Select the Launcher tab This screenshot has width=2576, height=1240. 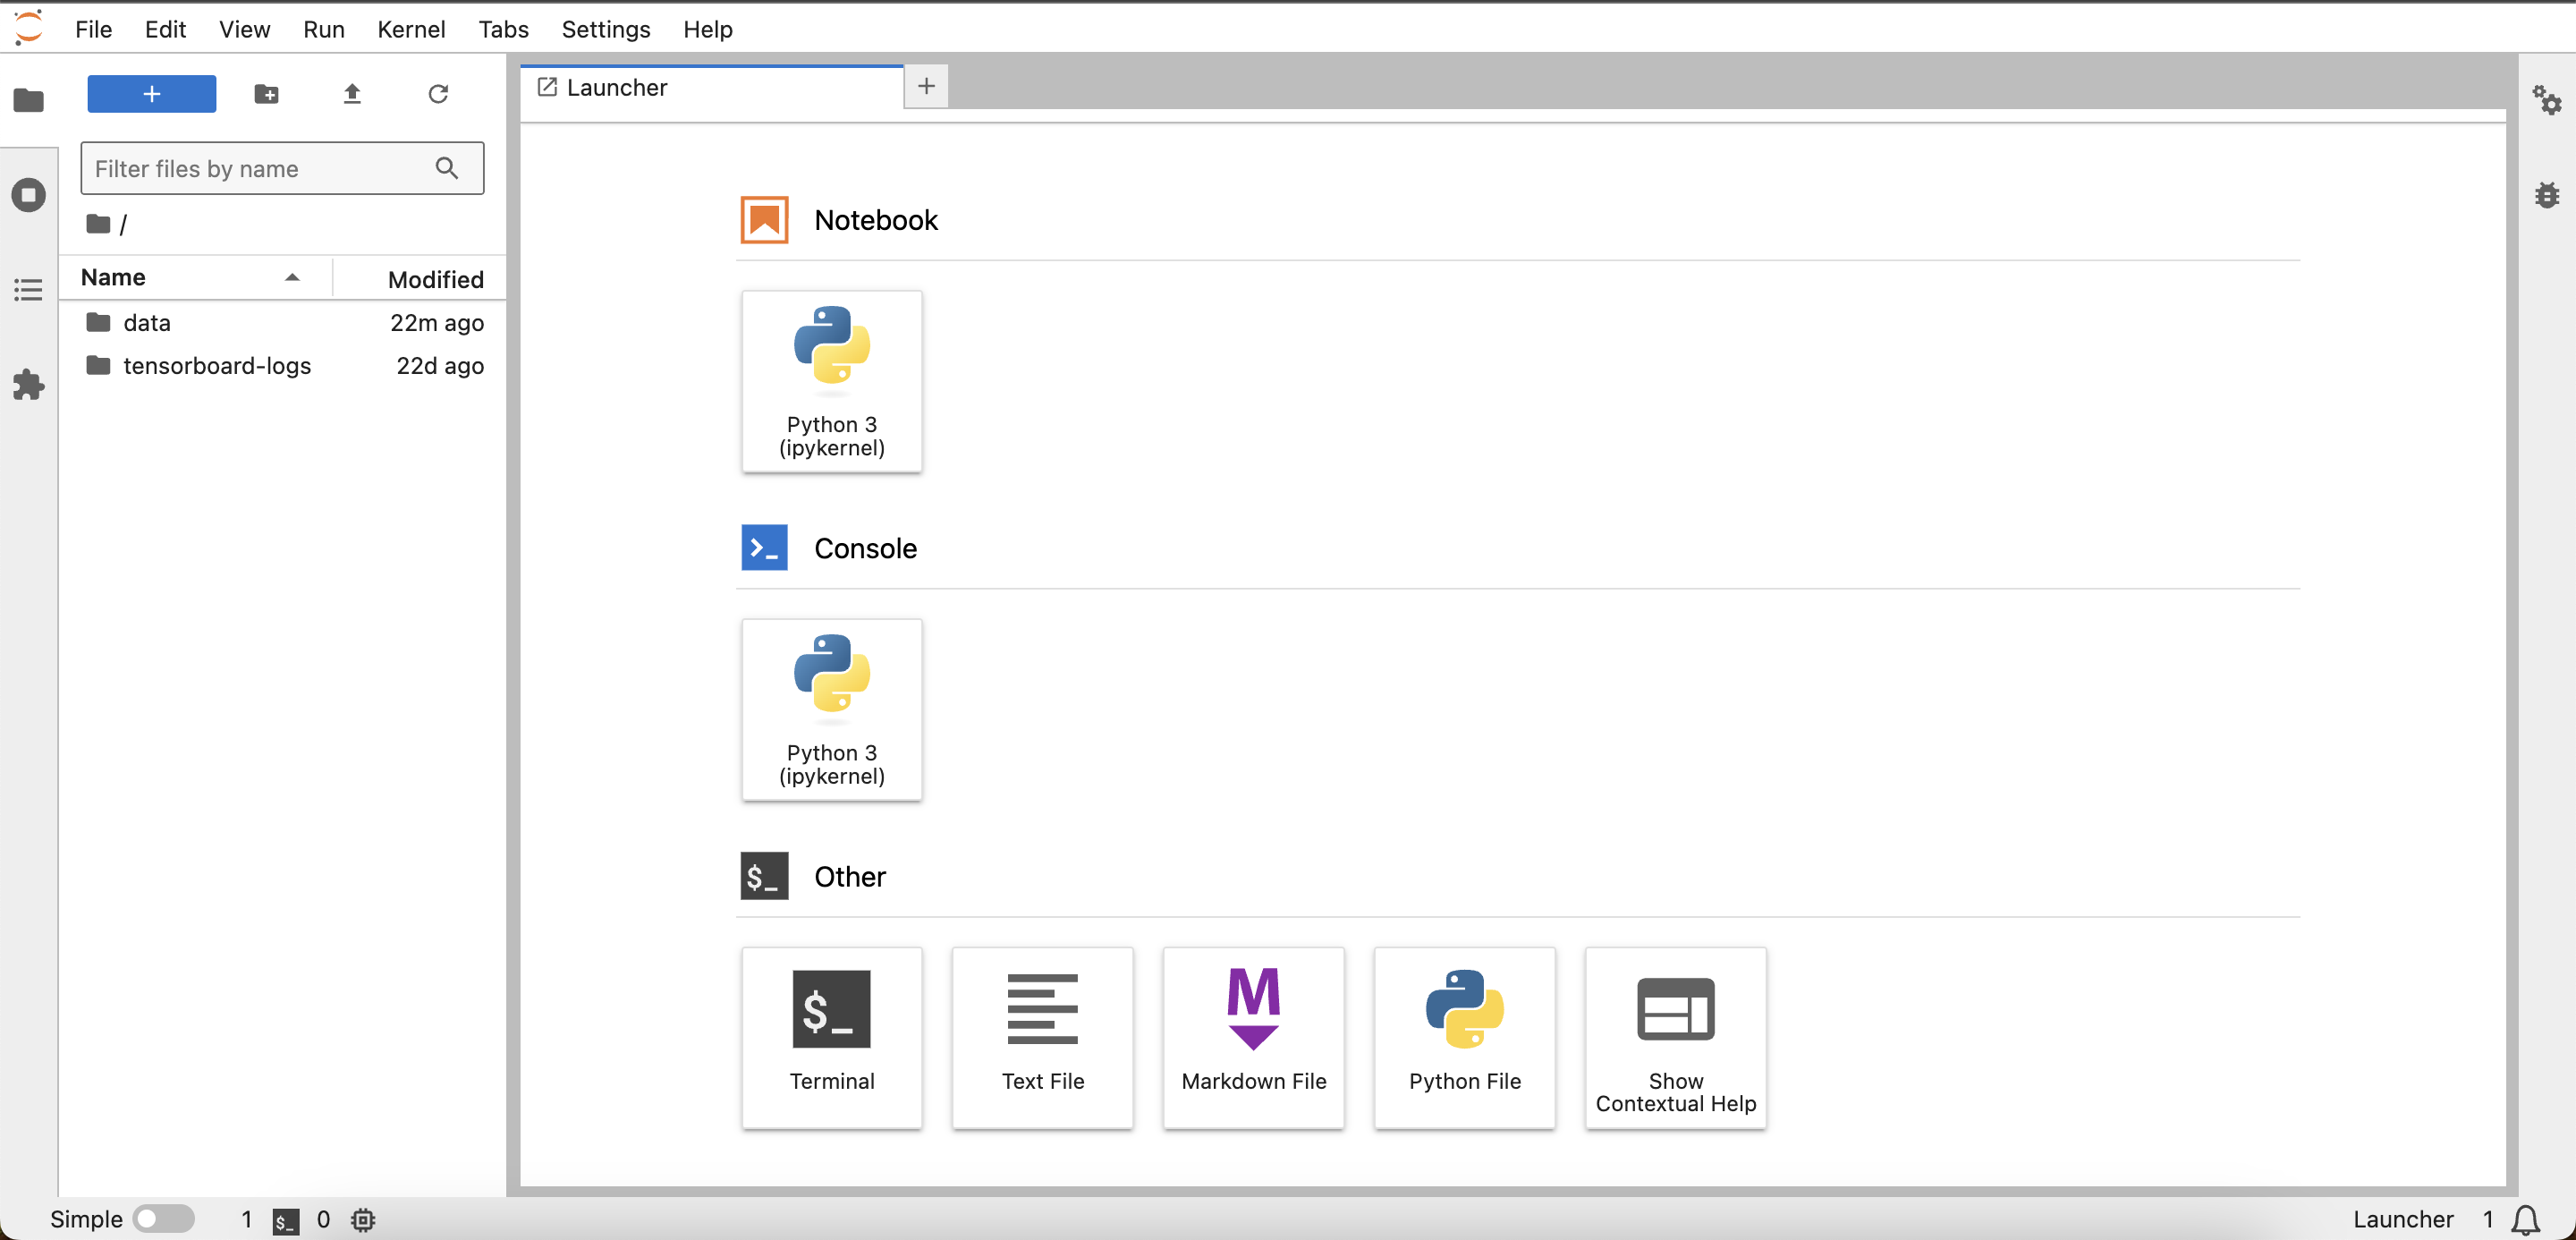(x=712, y=88)
